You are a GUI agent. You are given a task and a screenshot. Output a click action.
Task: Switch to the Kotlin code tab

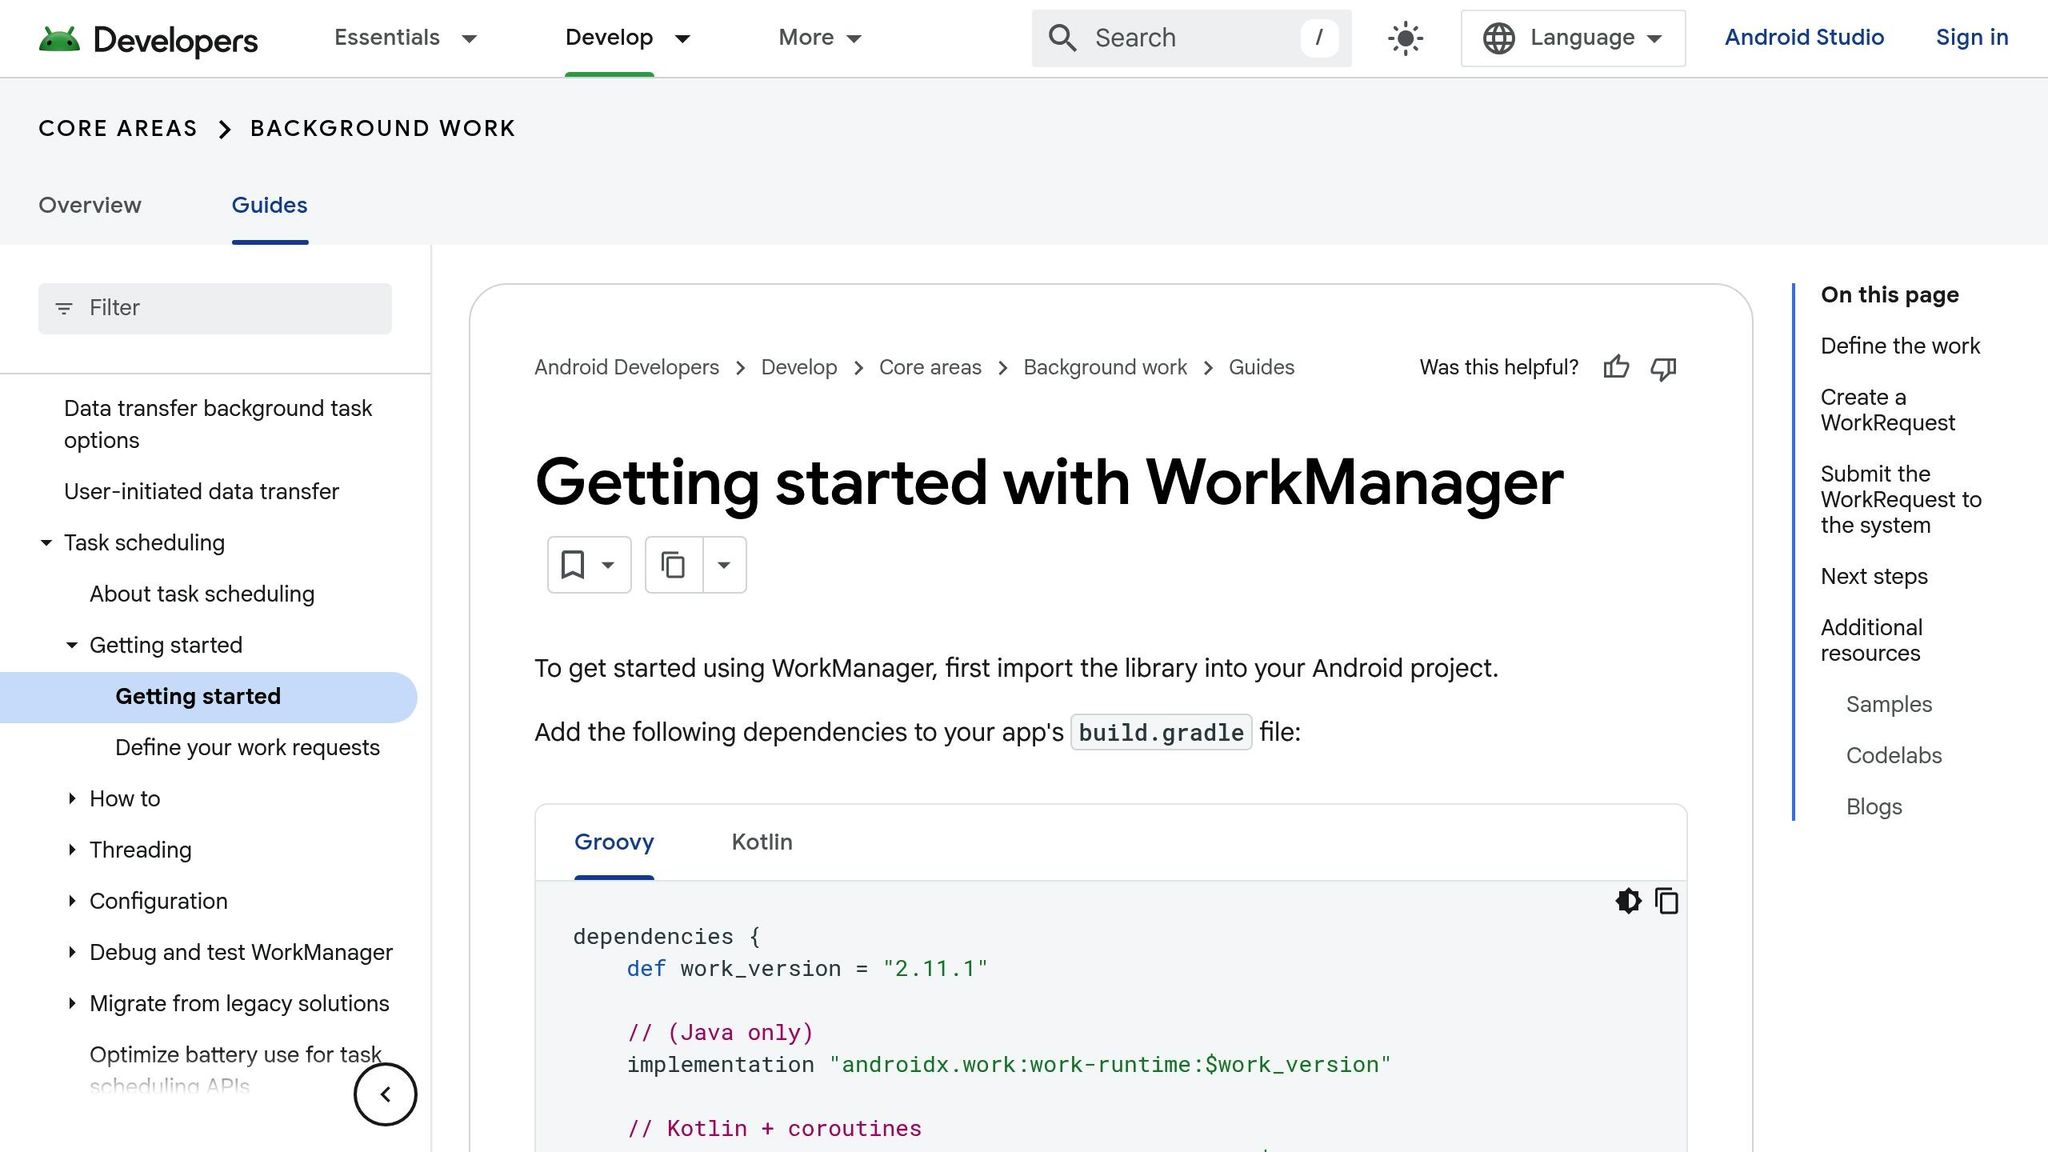click(x=762, y=843)
